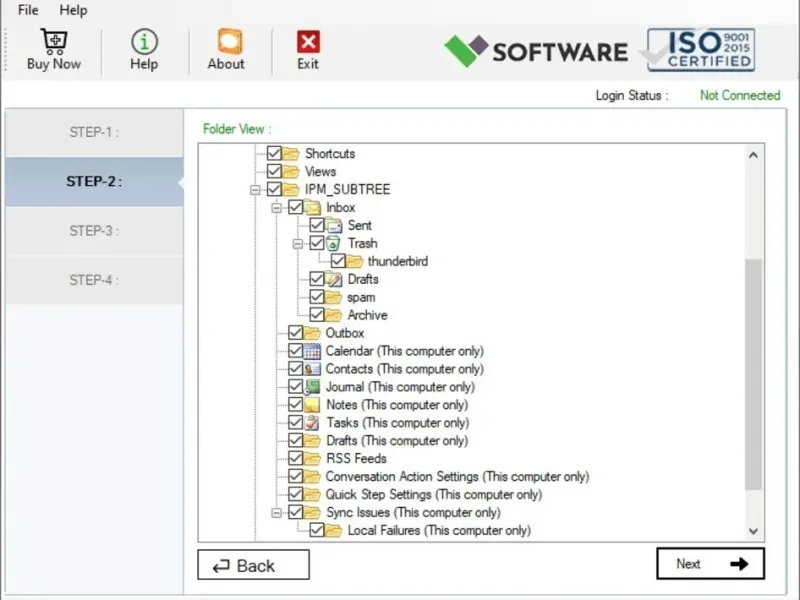800x600 pixels.
Task: Click the Inbox envelope folder icon
Action: coord(313,208)
